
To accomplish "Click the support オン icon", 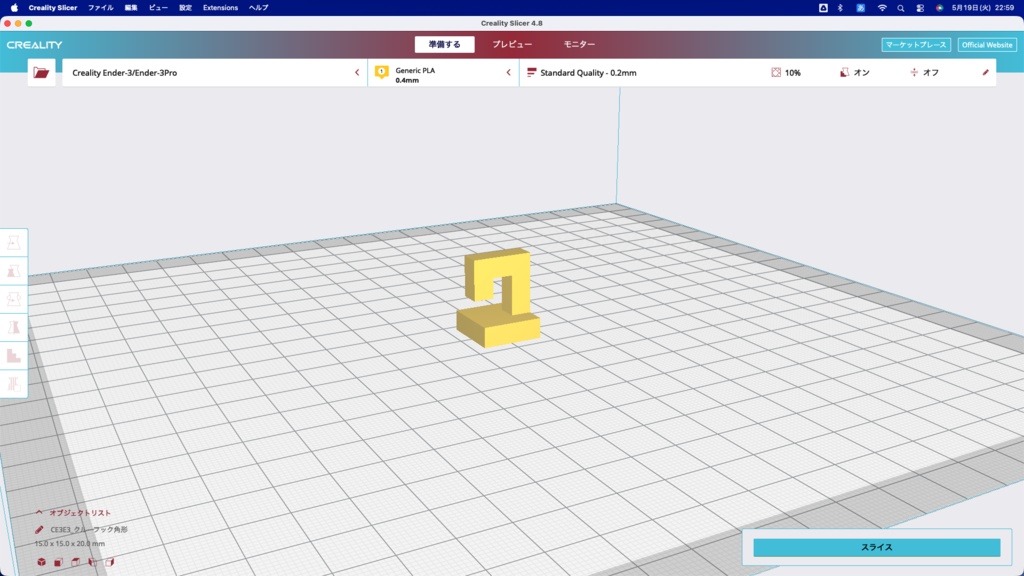I will point(844,72).
